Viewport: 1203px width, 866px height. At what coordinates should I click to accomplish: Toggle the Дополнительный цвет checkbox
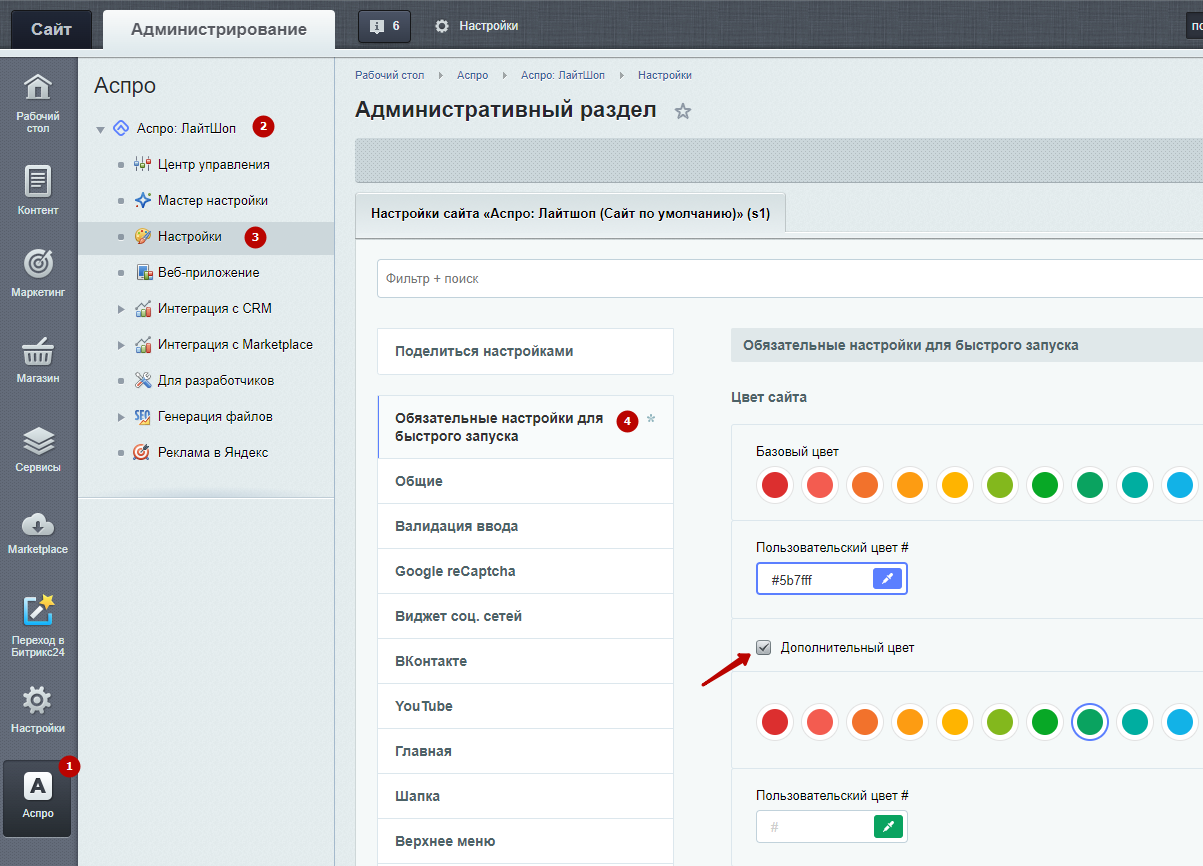click(764, 647)
